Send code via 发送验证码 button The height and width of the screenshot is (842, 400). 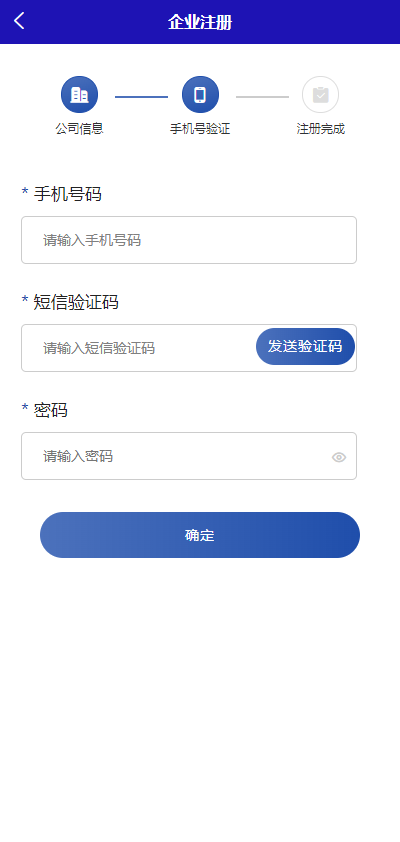305,346
